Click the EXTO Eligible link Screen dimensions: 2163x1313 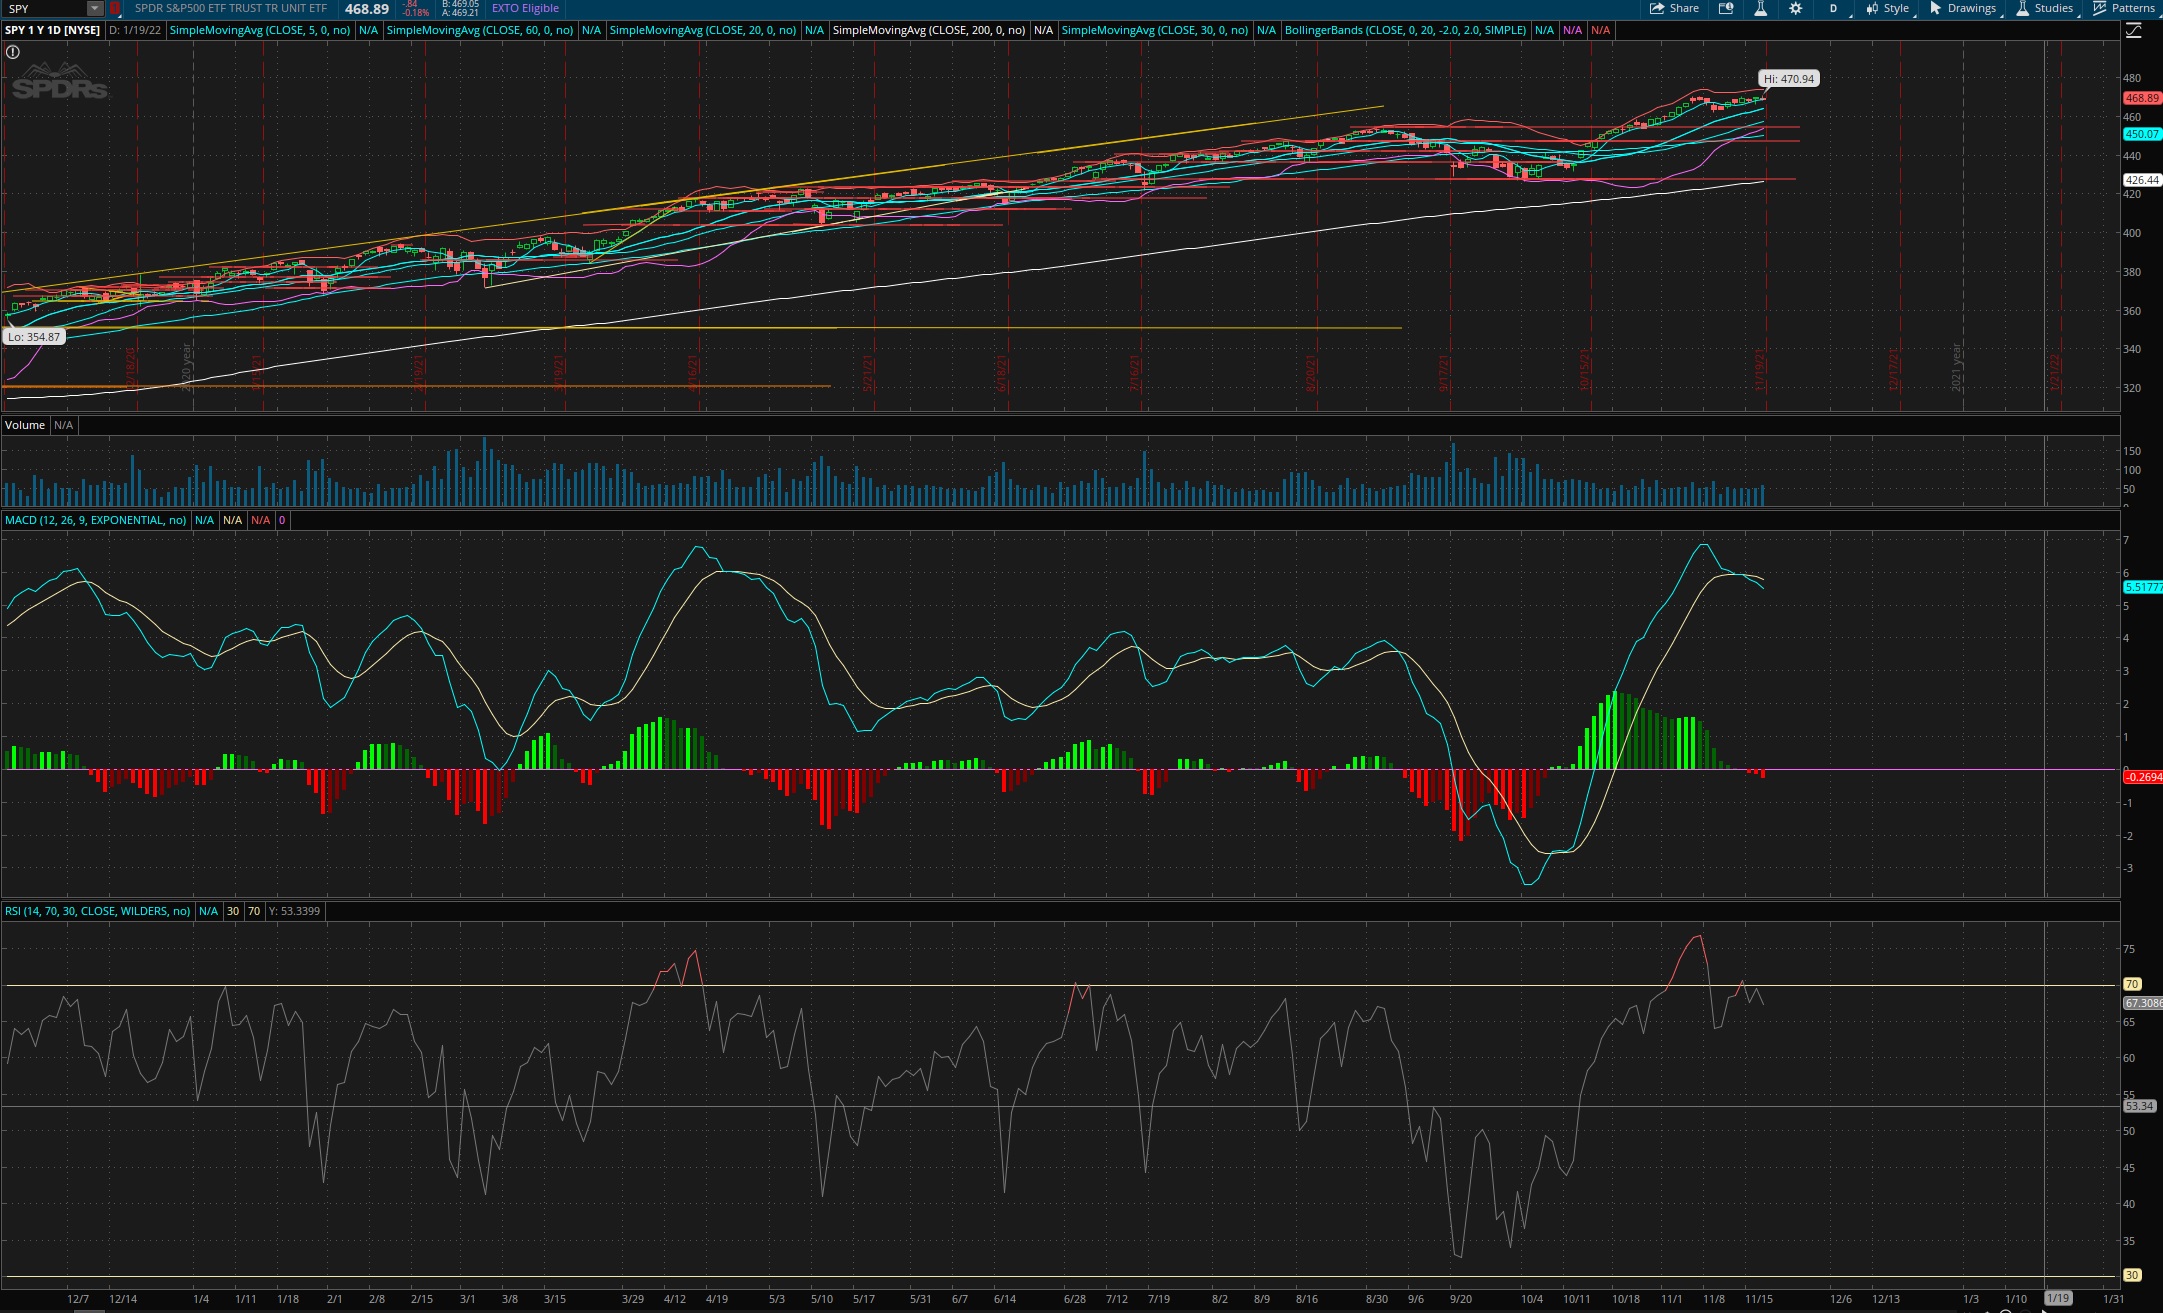[x=525, y=8]
